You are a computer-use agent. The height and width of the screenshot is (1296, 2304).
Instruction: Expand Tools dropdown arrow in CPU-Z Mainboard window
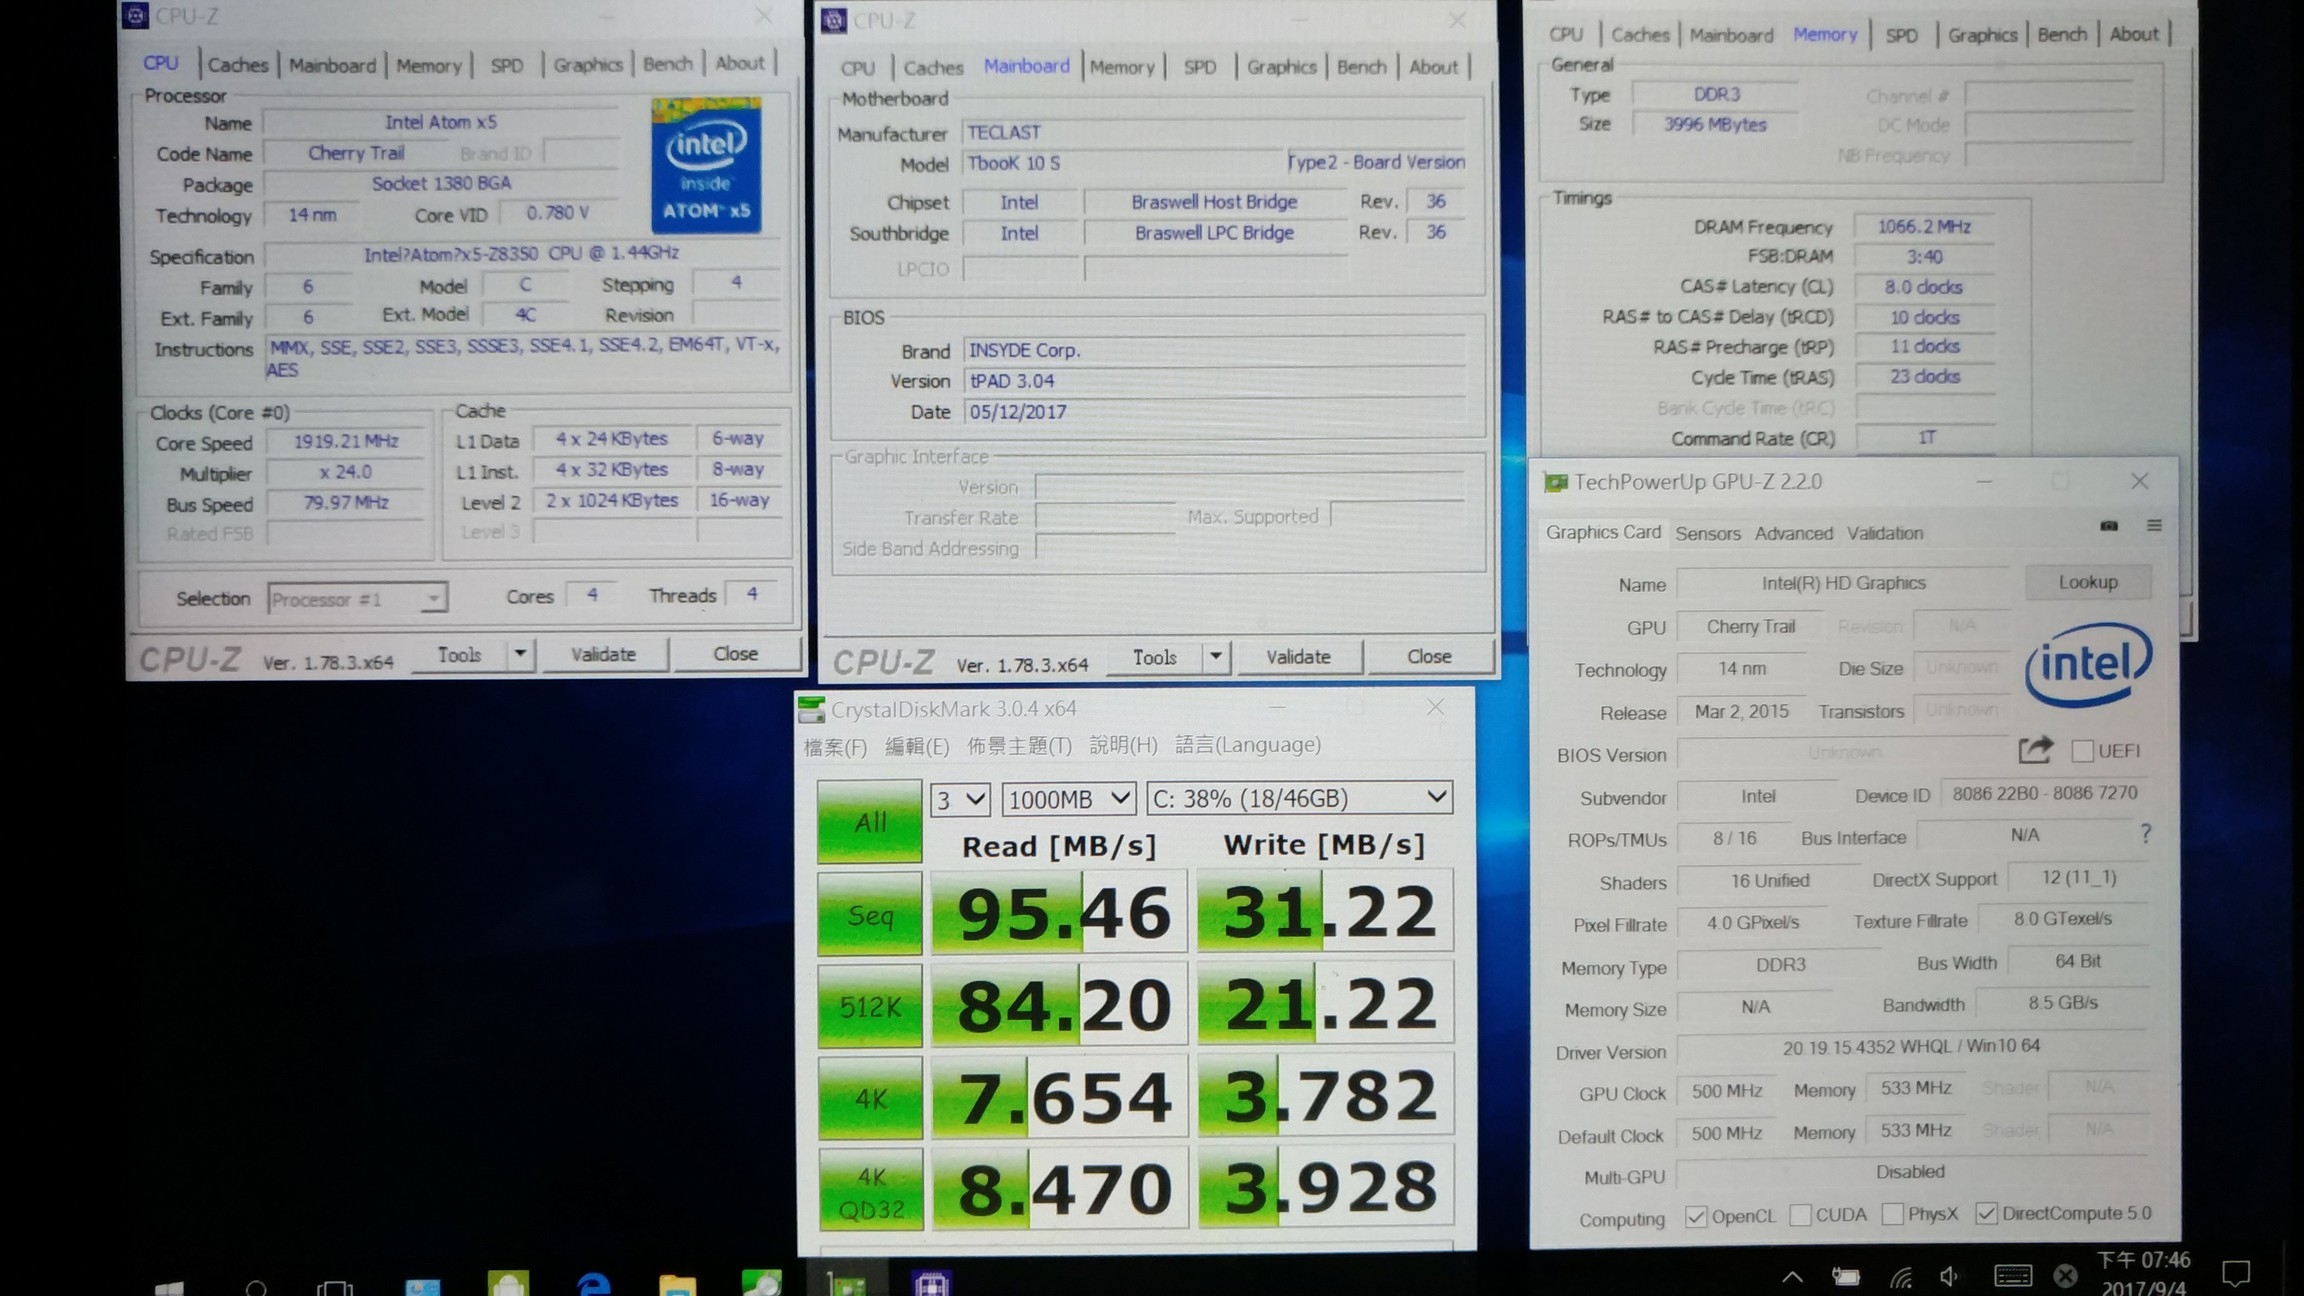coord(1215,657)
